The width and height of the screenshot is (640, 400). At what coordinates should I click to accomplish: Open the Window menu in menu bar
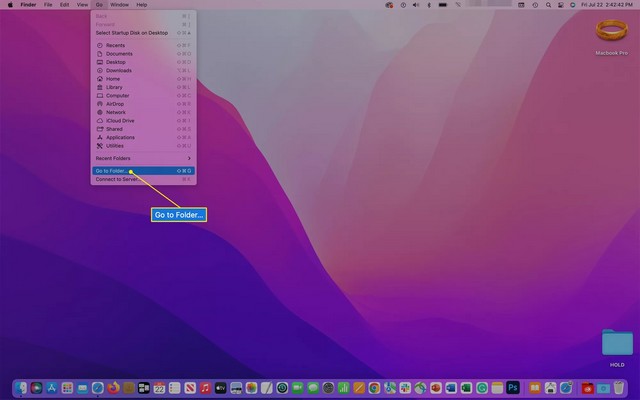[x=119, y=5]
